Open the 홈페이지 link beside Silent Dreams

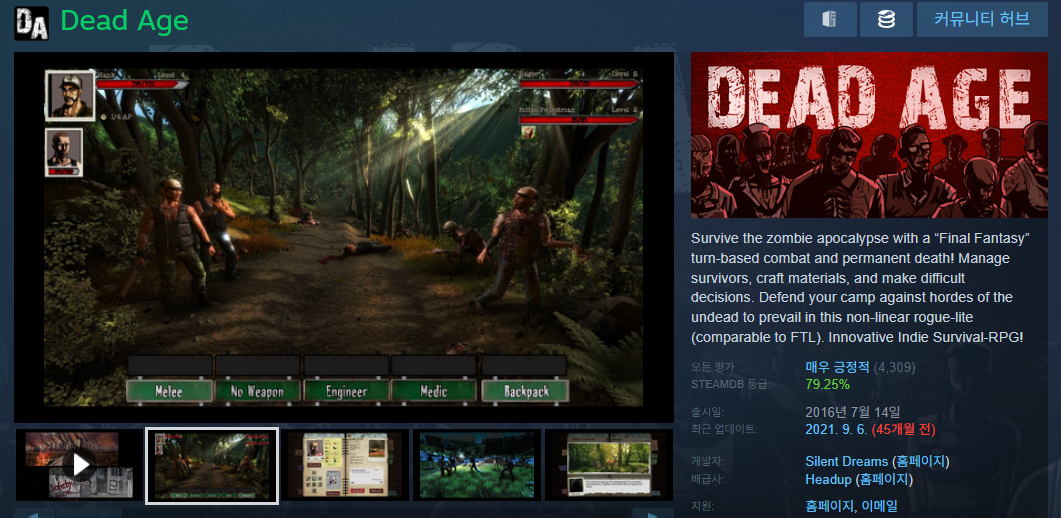920,461
